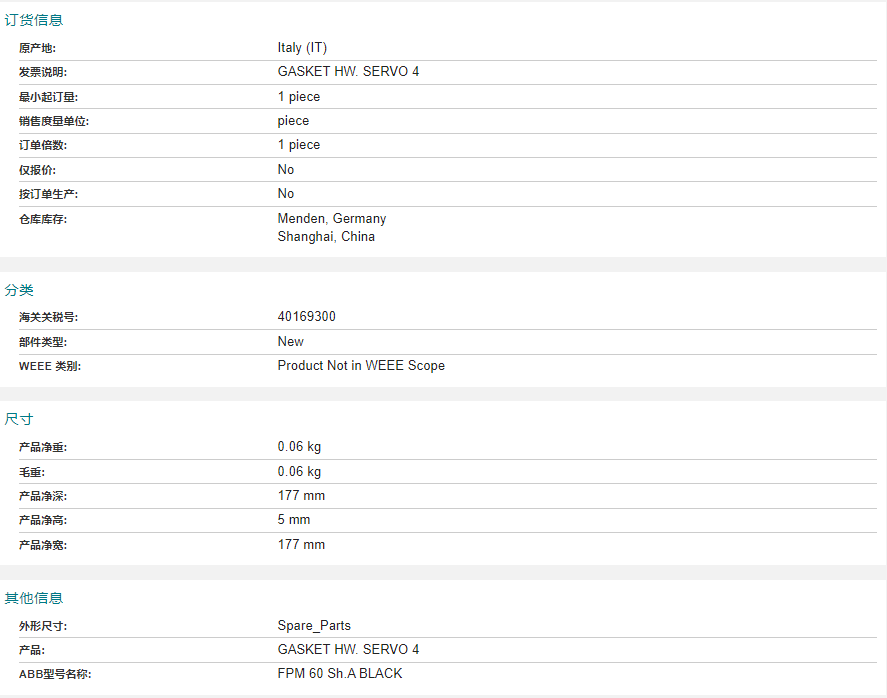
Task: Click the ABB型号名称 label
Action: [x=55, y=674]
